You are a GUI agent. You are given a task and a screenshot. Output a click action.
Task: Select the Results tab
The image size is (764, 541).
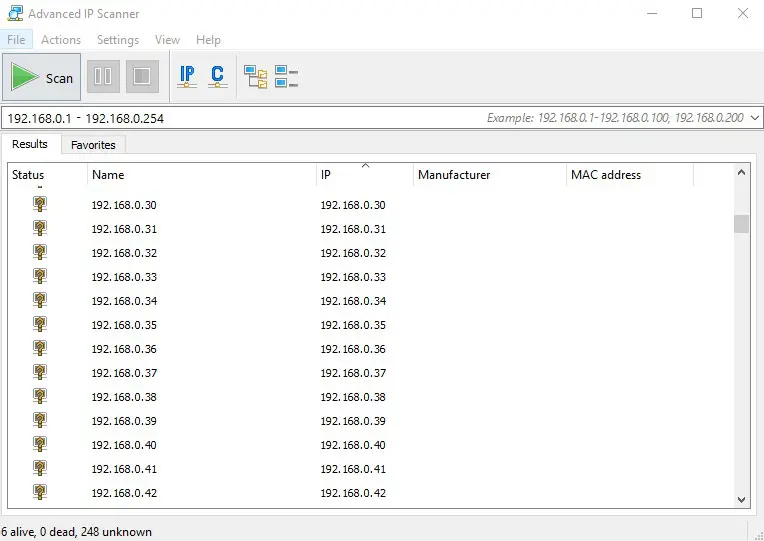tap(30, 144)
